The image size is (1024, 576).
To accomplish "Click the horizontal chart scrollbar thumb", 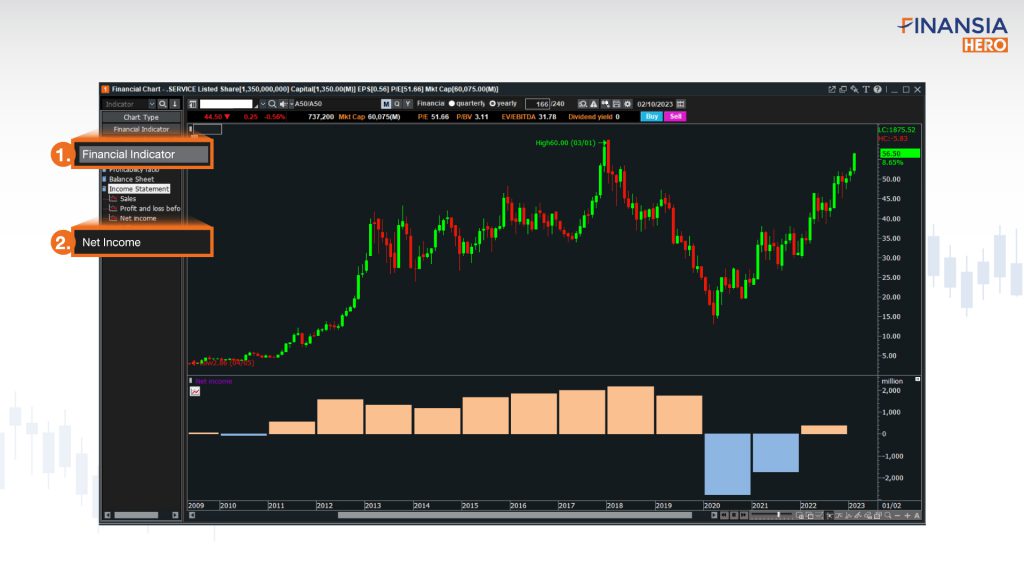I will pyautogui.click(x=515, y=515).
